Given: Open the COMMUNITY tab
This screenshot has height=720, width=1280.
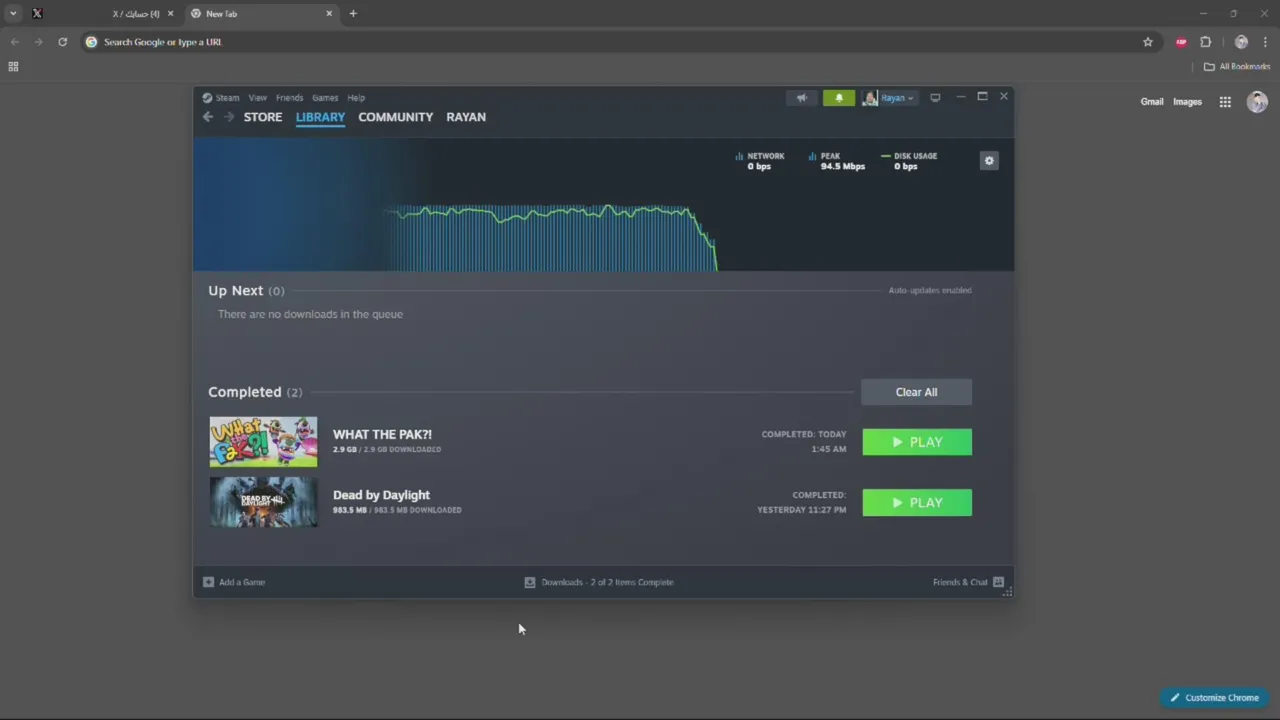Looking at the screenshot, I should pyautogui.click(x=396, y=117).
